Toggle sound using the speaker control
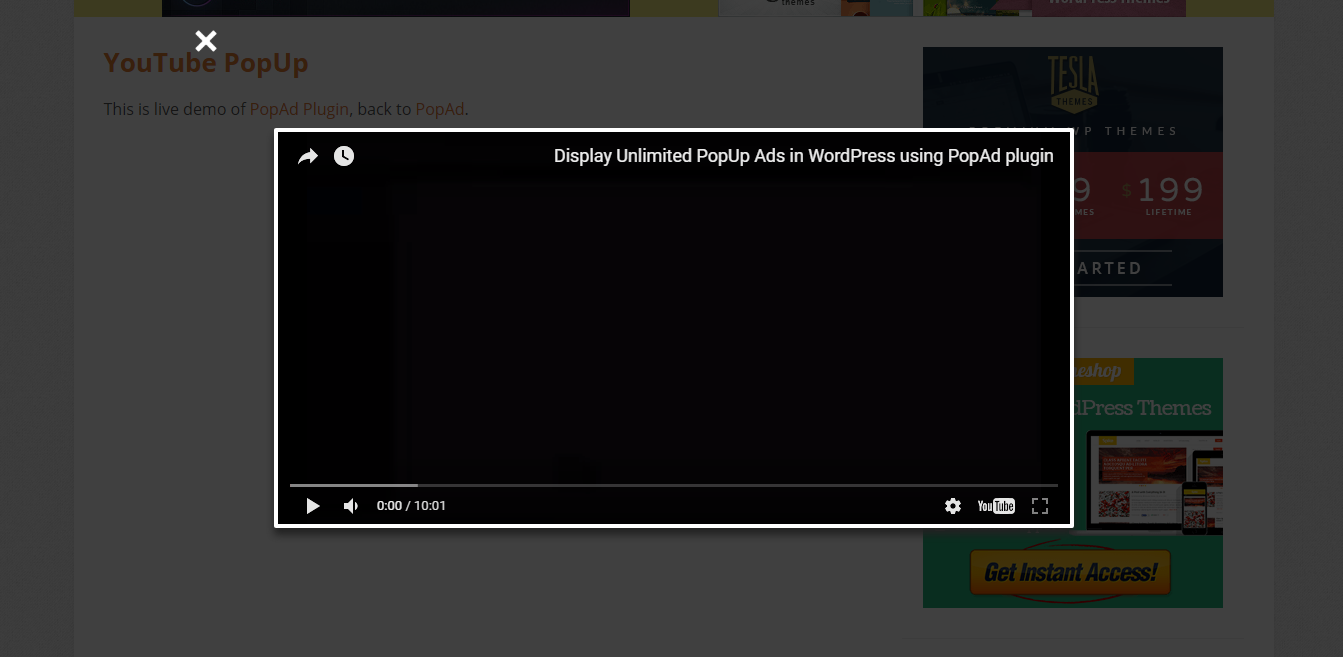Image resolution: width=1343 pixels, height=657 pixels. click(351, 506)
